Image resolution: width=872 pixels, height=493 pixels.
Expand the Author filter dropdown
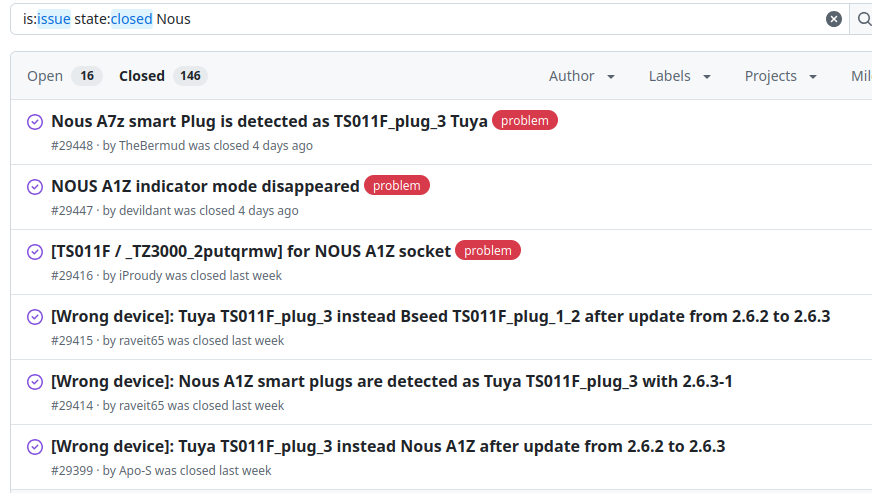click(x=582, y=76)
